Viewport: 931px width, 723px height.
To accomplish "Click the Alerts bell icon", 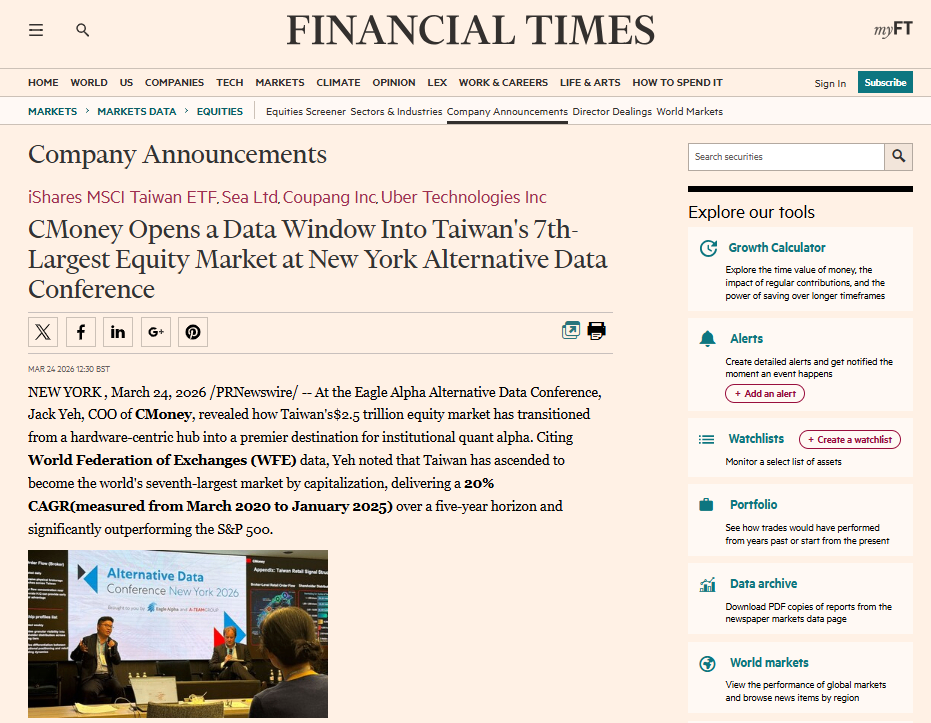I will click(707, 339).
